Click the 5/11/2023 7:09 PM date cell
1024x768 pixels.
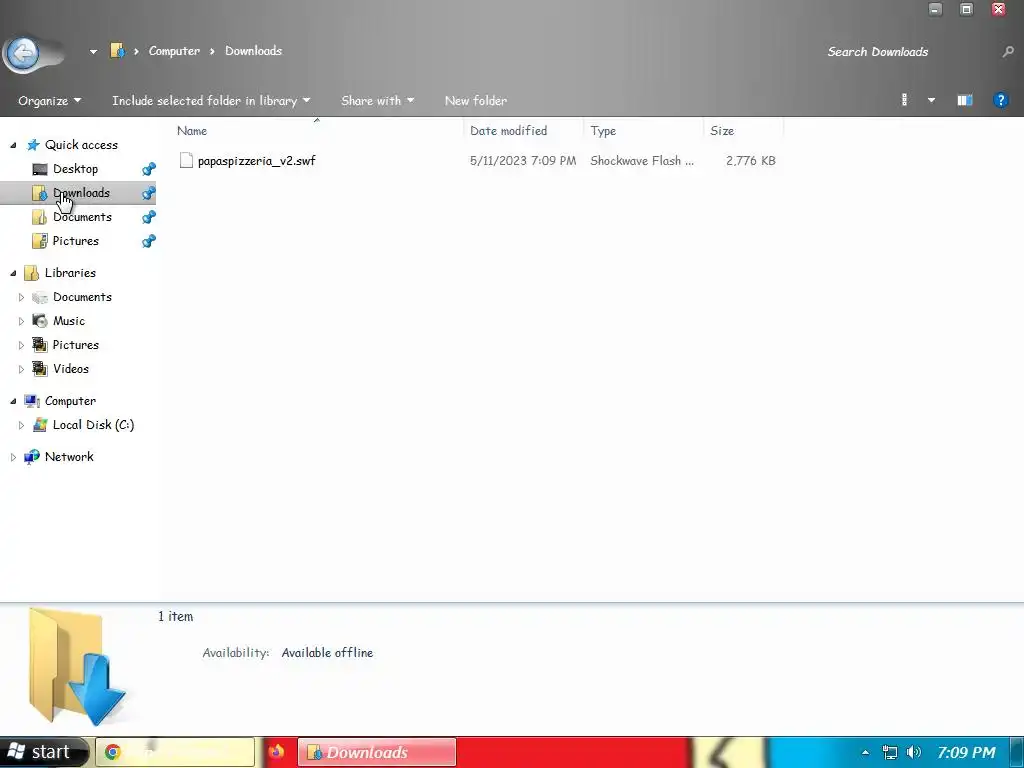pos(523,161)
